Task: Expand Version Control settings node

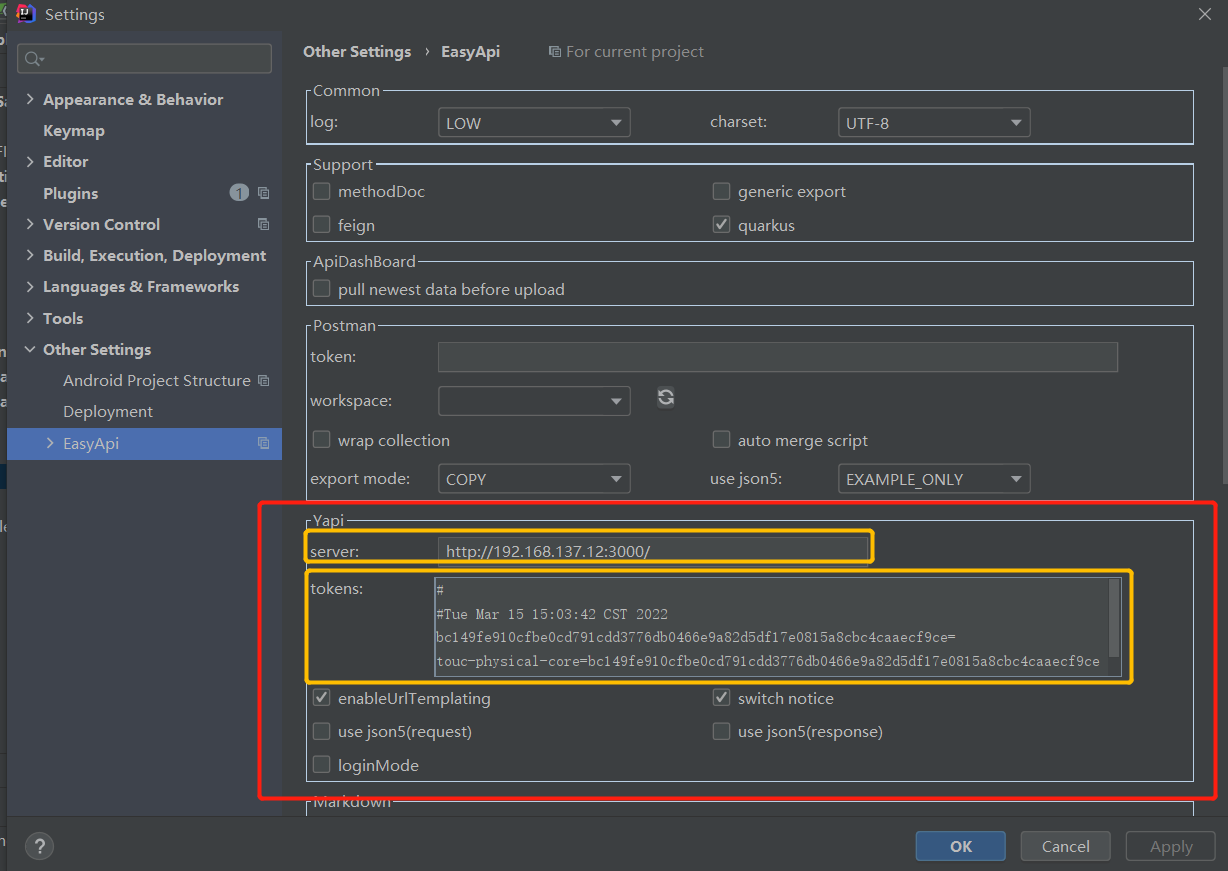Action: pos(29,224)
